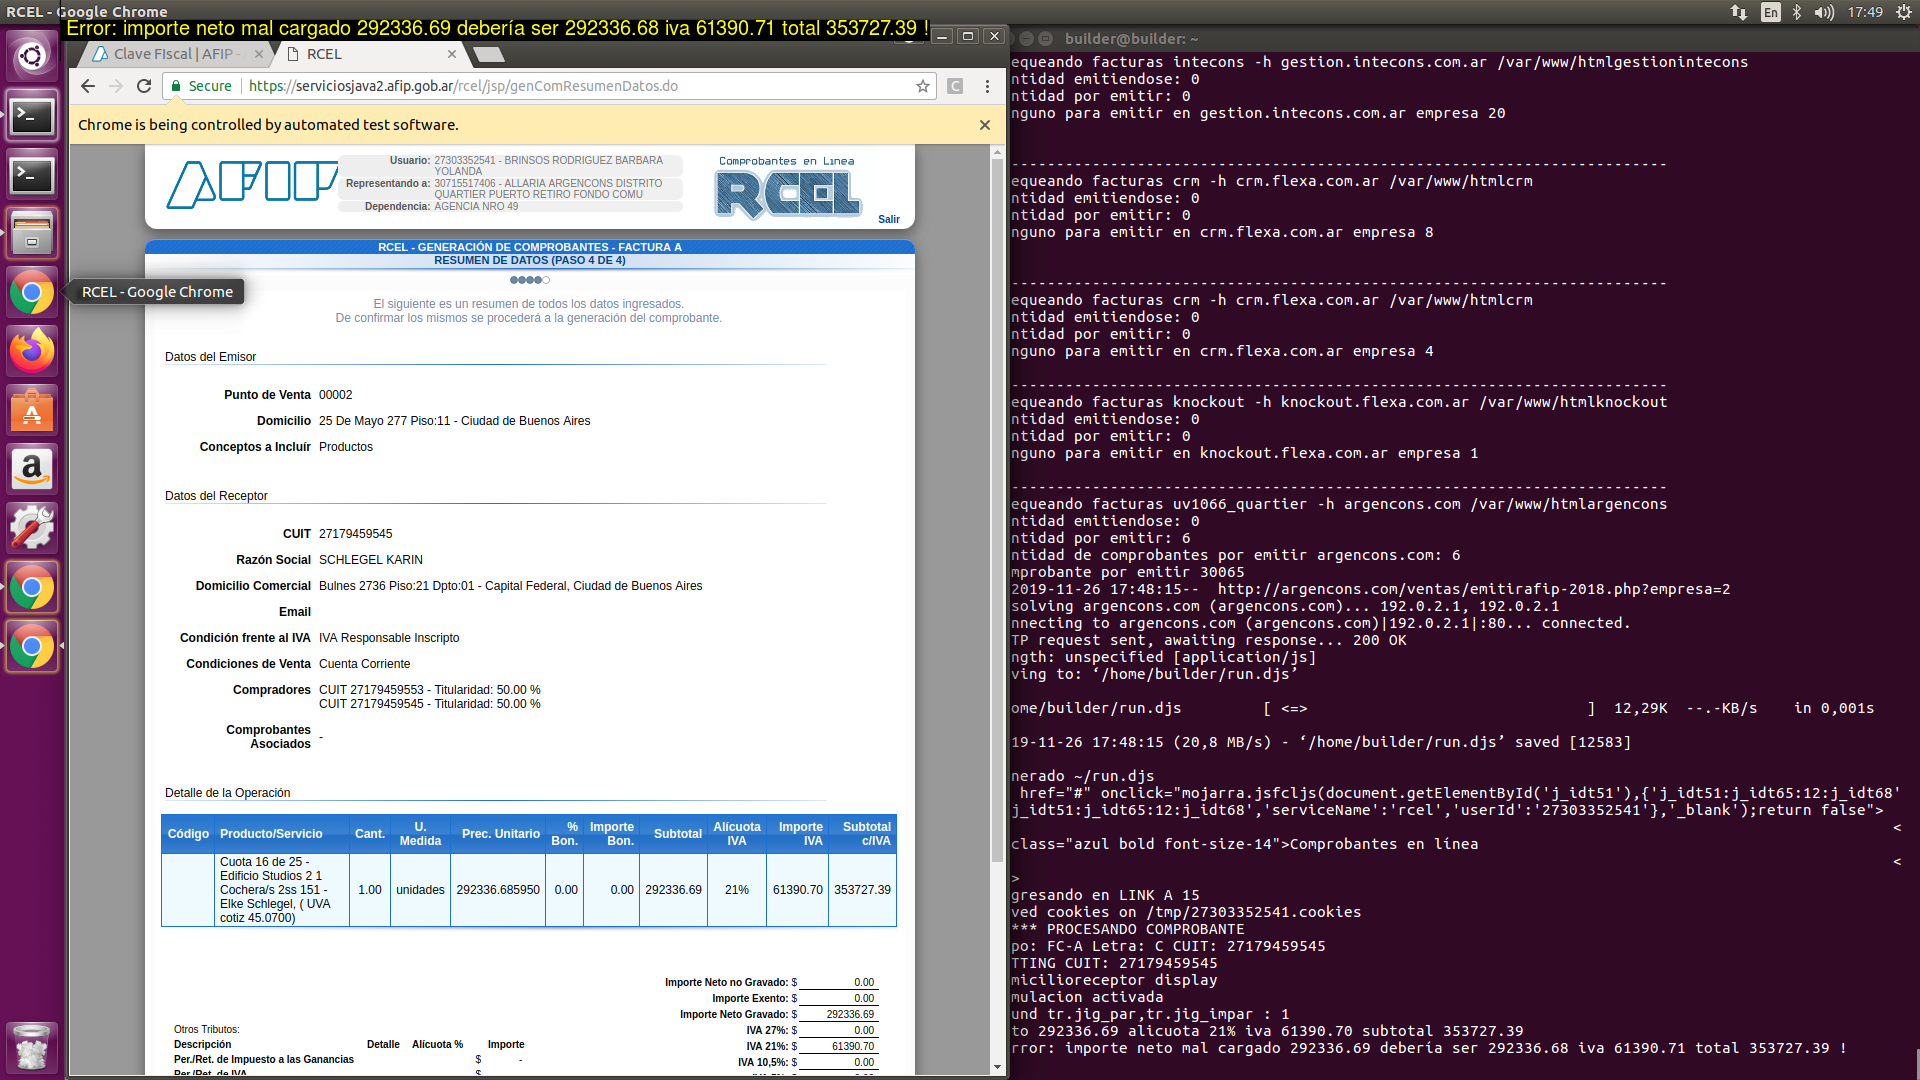
Task: Click Prec. Unitario cell 292336.685950
Action: [x=498, y=890]
